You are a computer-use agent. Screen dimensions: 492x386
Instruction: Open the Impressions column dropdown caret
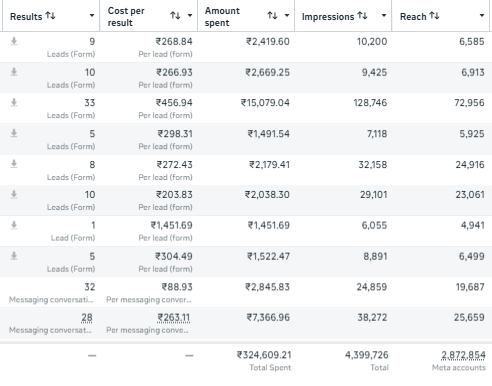(384, 15)
